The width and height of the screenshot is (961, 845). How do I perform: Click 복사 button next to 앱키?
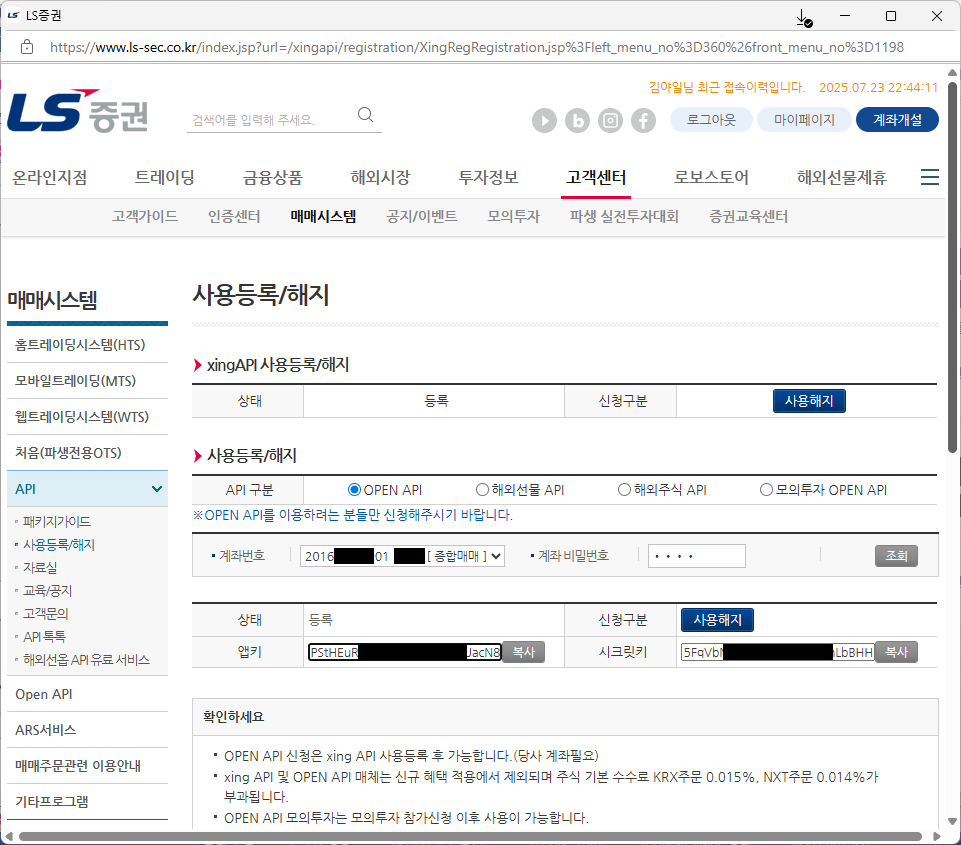[x=523, y=652]
